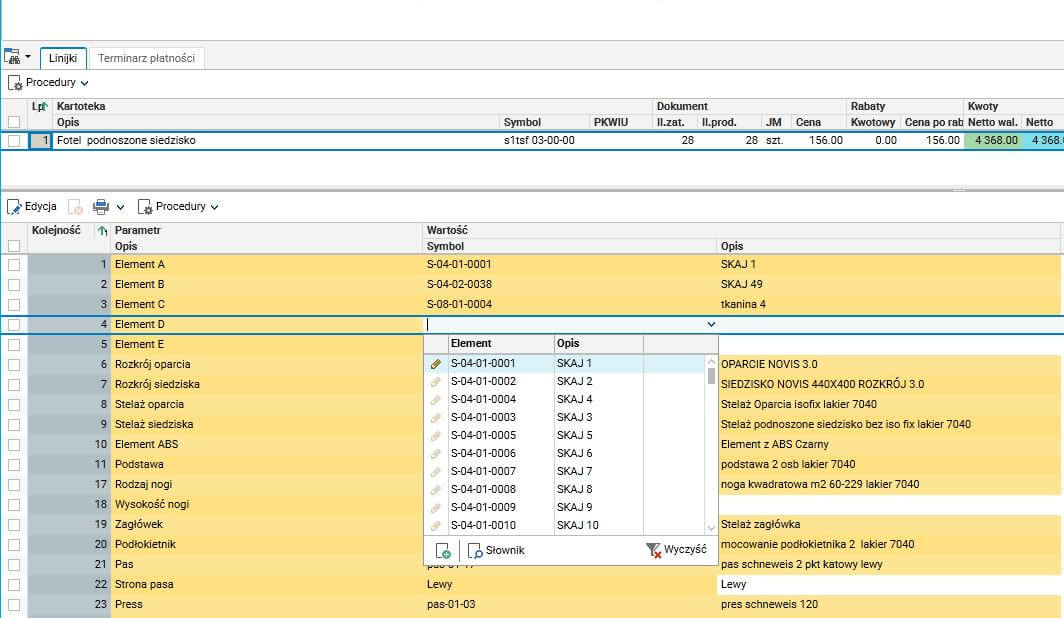This screenshot has width=1064, height=618.
Task: Select the Linijki tab
Action: (64, 58)
